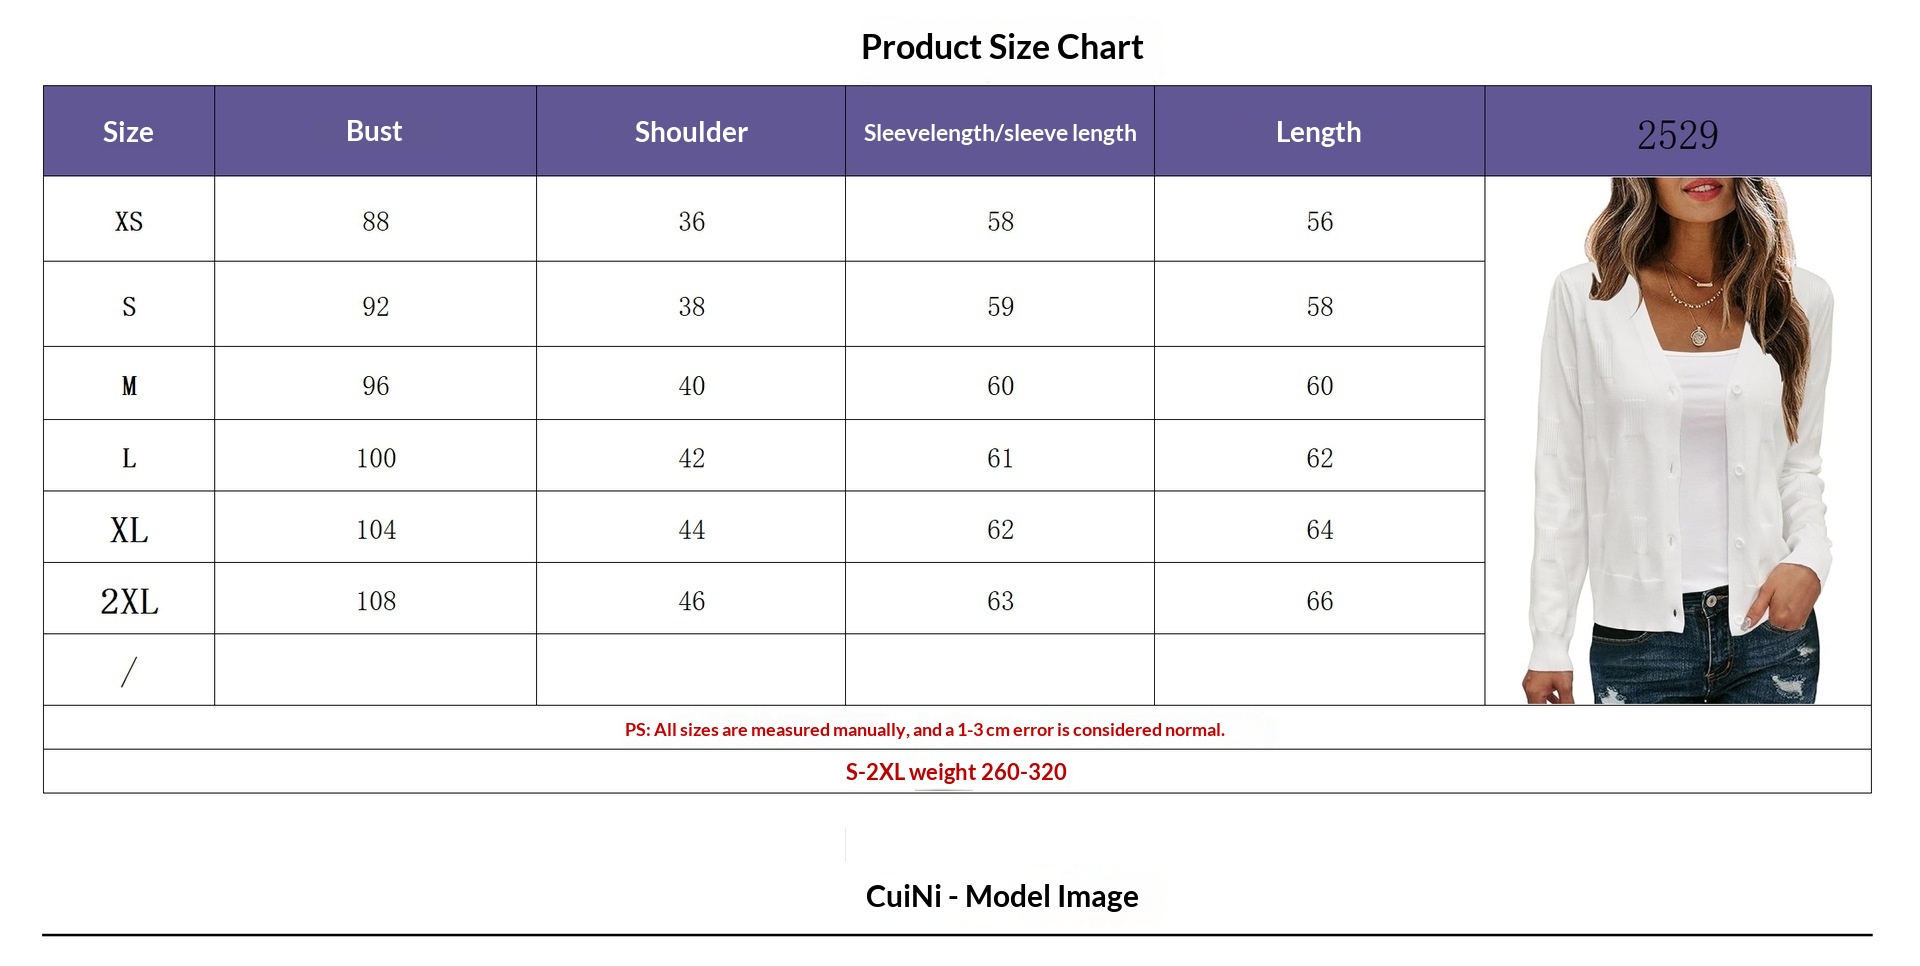The width and height of the screenshot is (1920, 966).
Task: Click the sleeve length value 59
Action: tap(1000, 306)
